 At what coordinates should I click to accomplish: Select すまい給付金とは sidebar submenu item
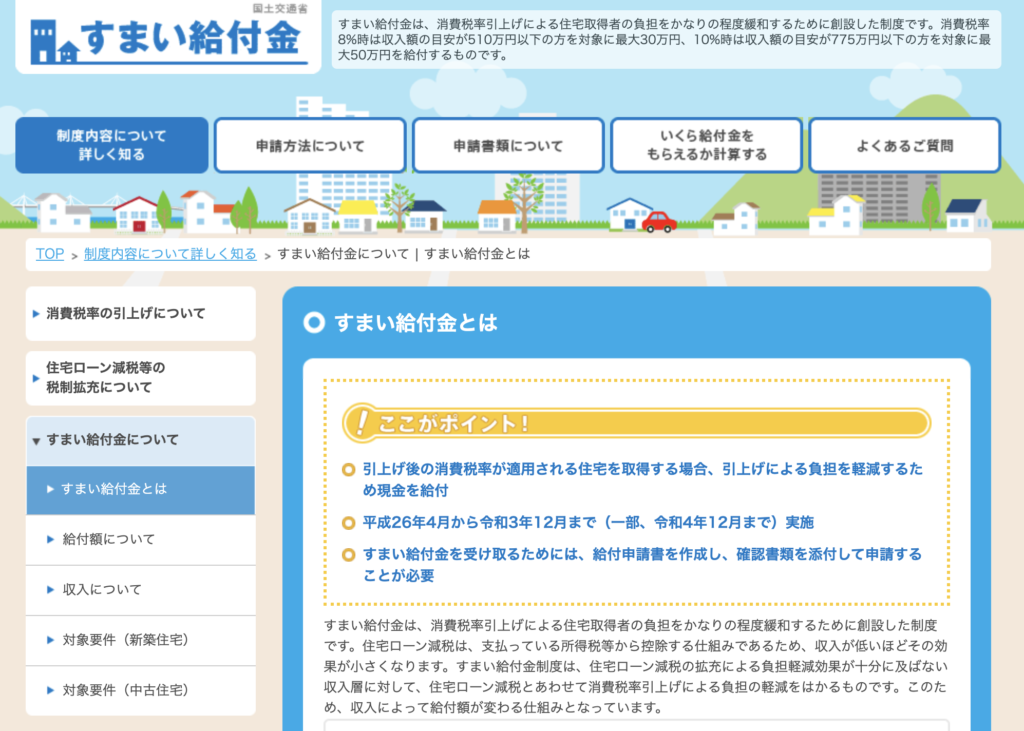pyautogui.click(x=140, y=489)
